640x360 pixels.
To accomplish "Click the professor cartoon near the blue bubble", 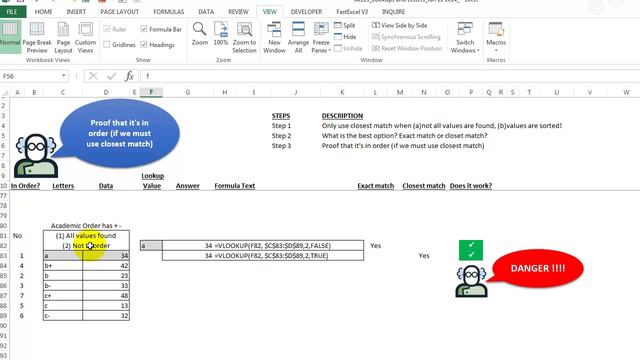I will 36,155.
